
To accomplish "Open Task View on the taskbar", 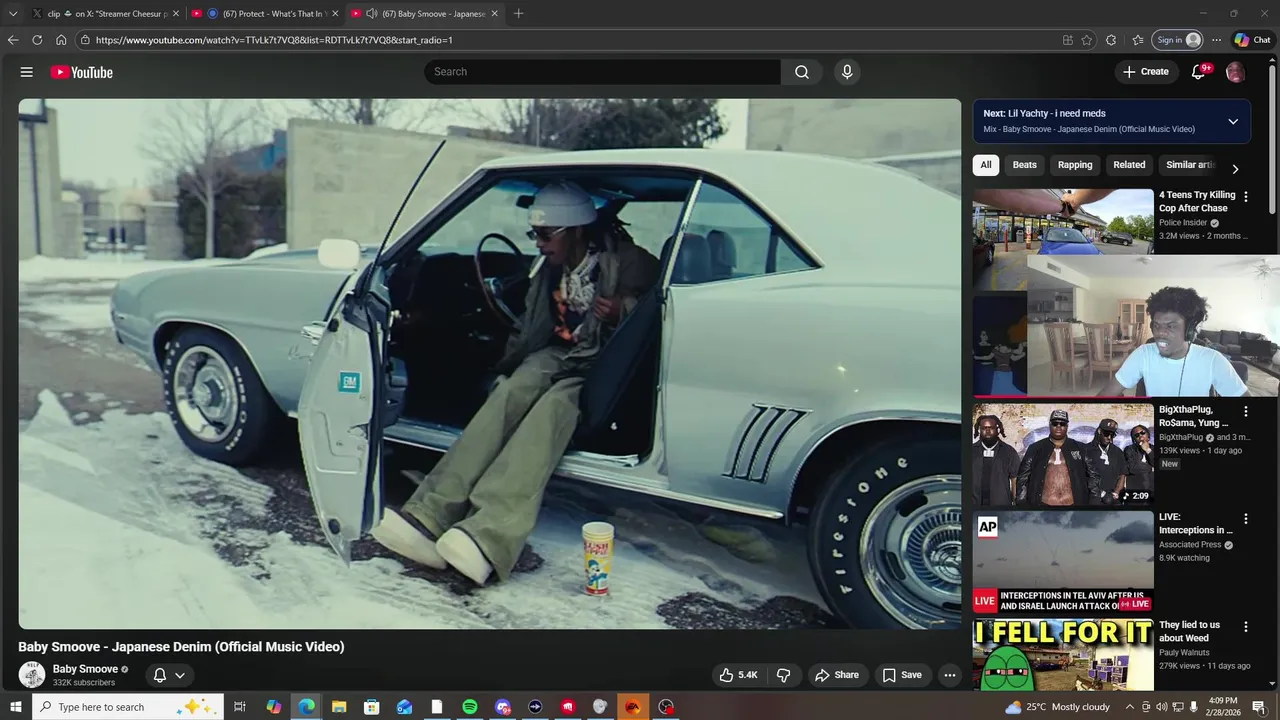I will coord(240,707).
